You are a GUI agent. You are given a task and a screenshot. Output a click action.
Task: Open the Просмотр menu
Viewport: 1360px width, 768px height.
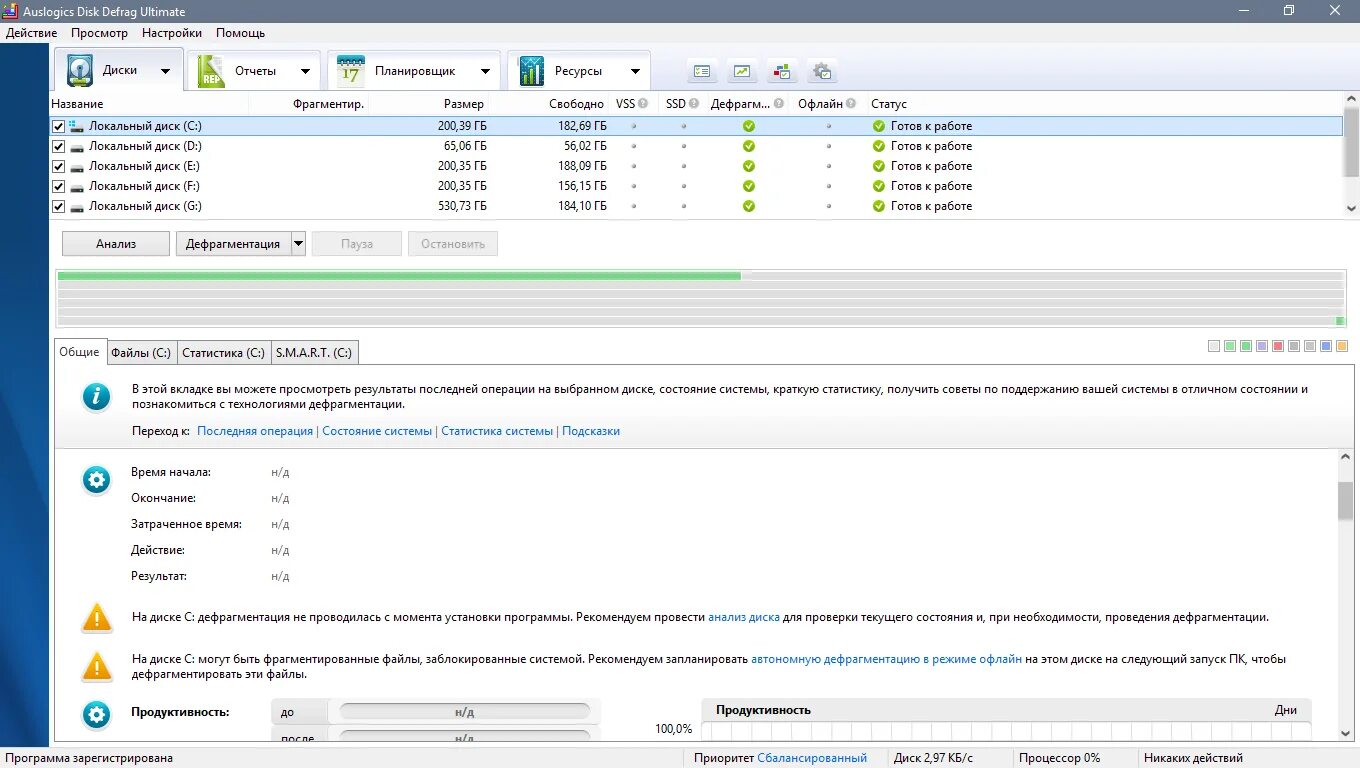(x=99, y=33)
